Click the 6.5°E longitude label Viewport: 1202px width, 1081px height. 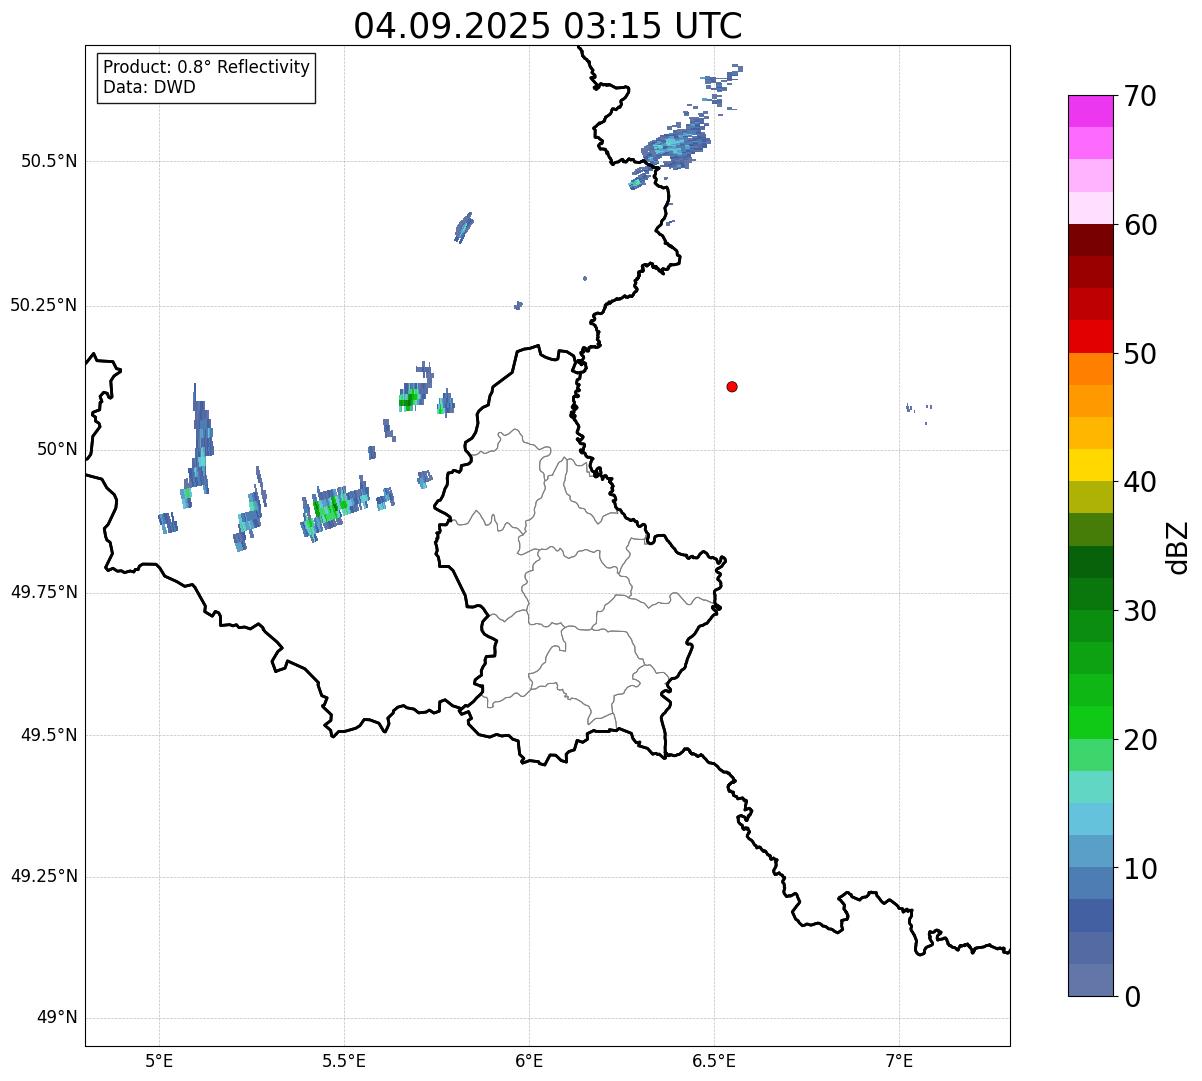pyautogui.click(x=714, y=1060)
